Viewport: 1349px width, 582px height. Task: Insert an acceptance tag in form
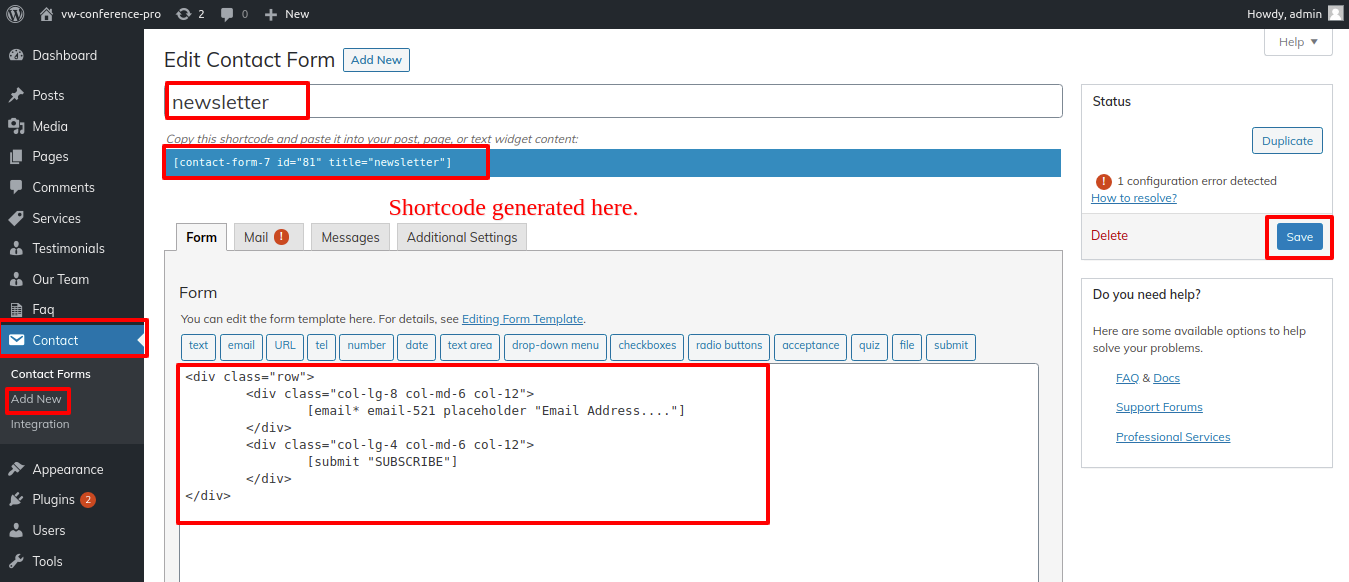click(810, 346)
